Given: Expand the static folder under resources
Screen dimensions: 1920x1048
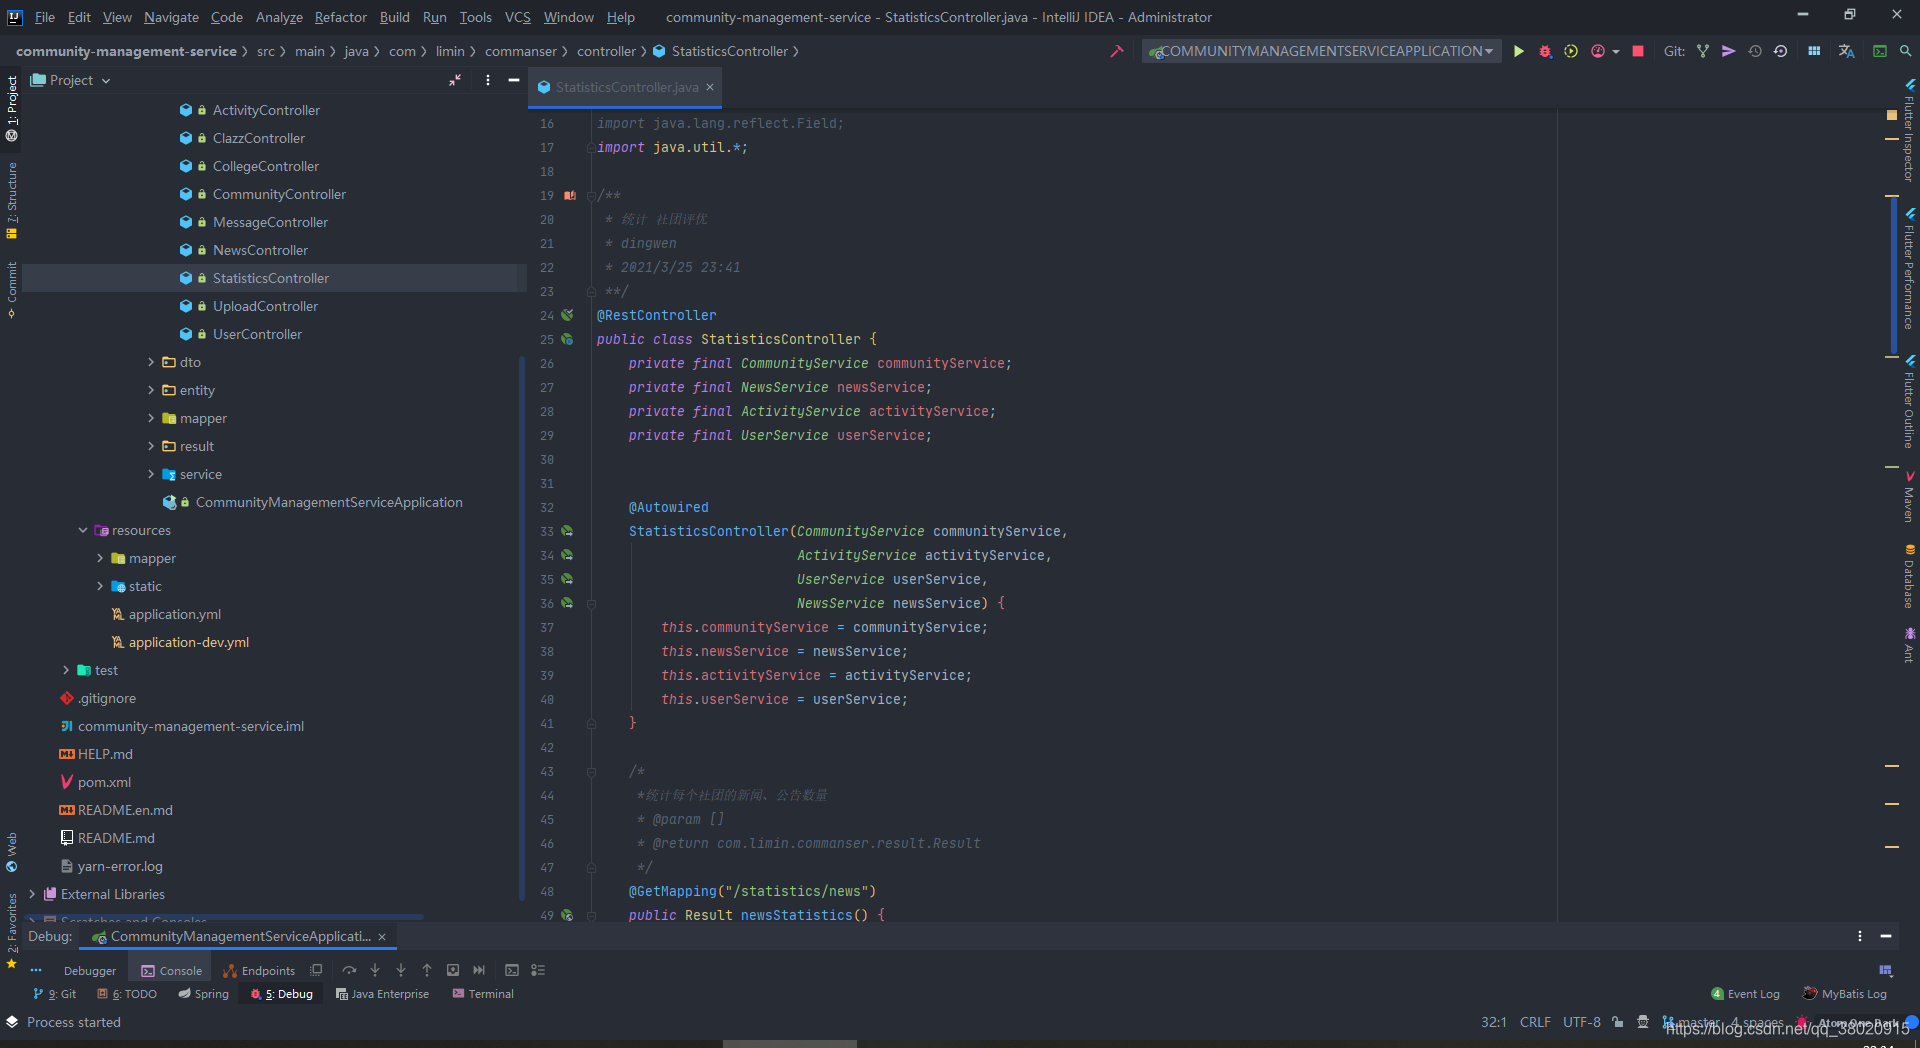Looking at the screenshot, I should click(100, 586).
